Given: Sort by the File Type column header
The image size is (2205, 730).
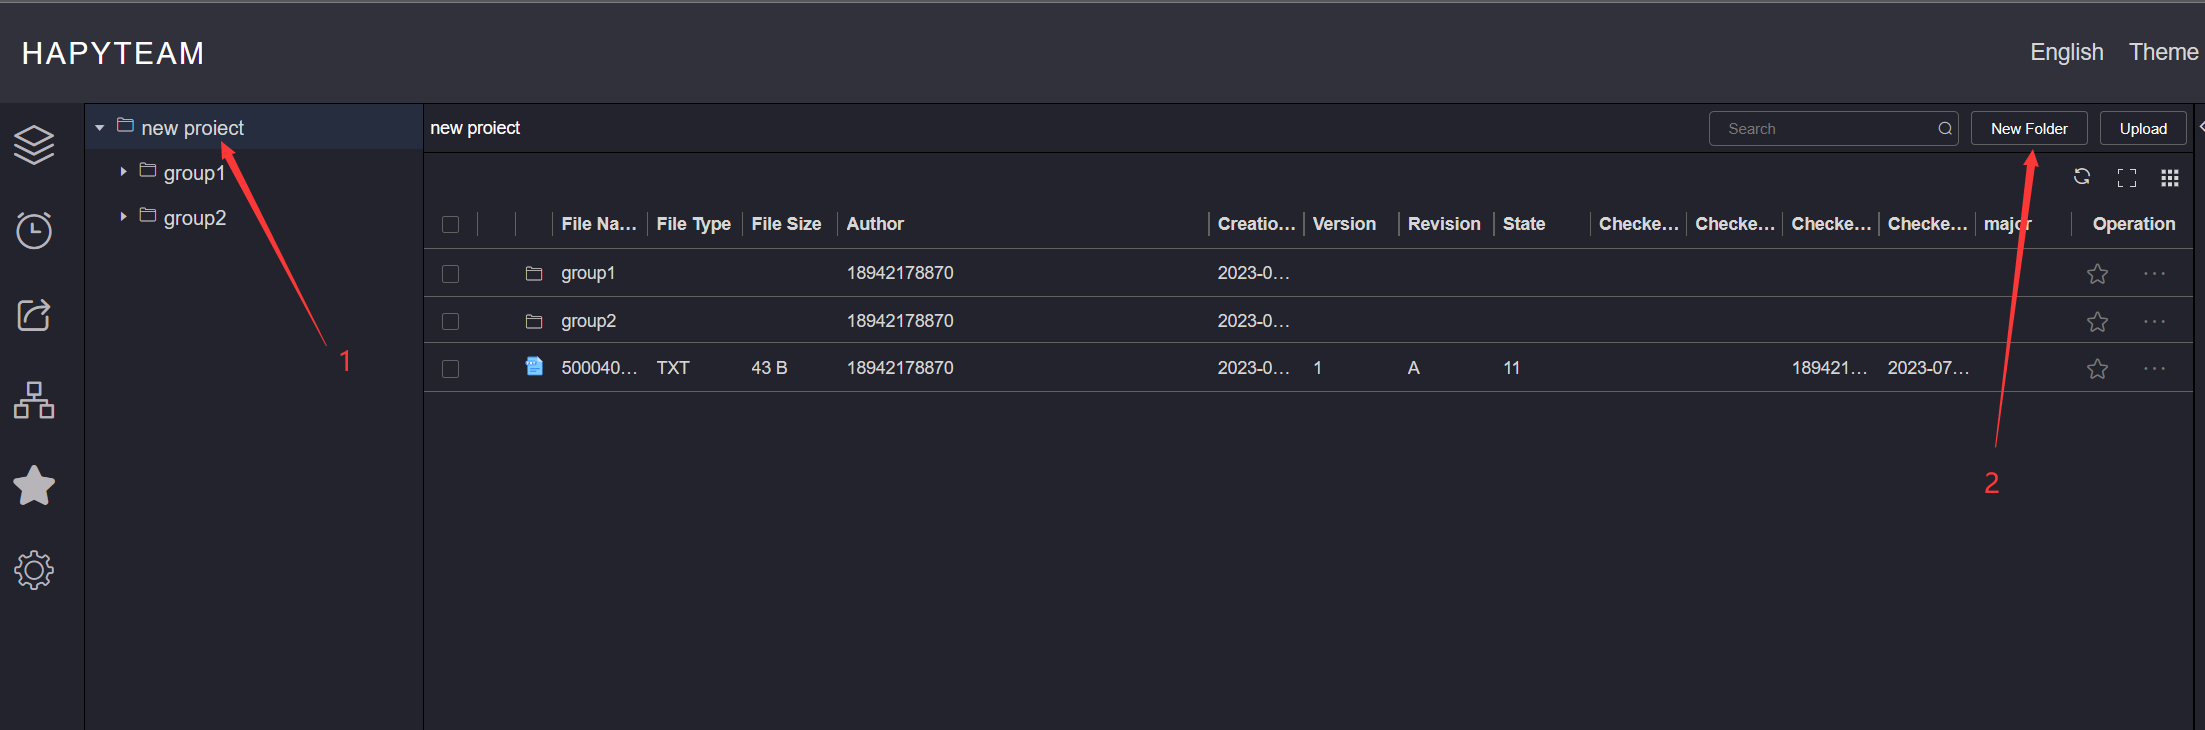Looking at the screenshot, I should pyautogui.click(x=693, y=224).
